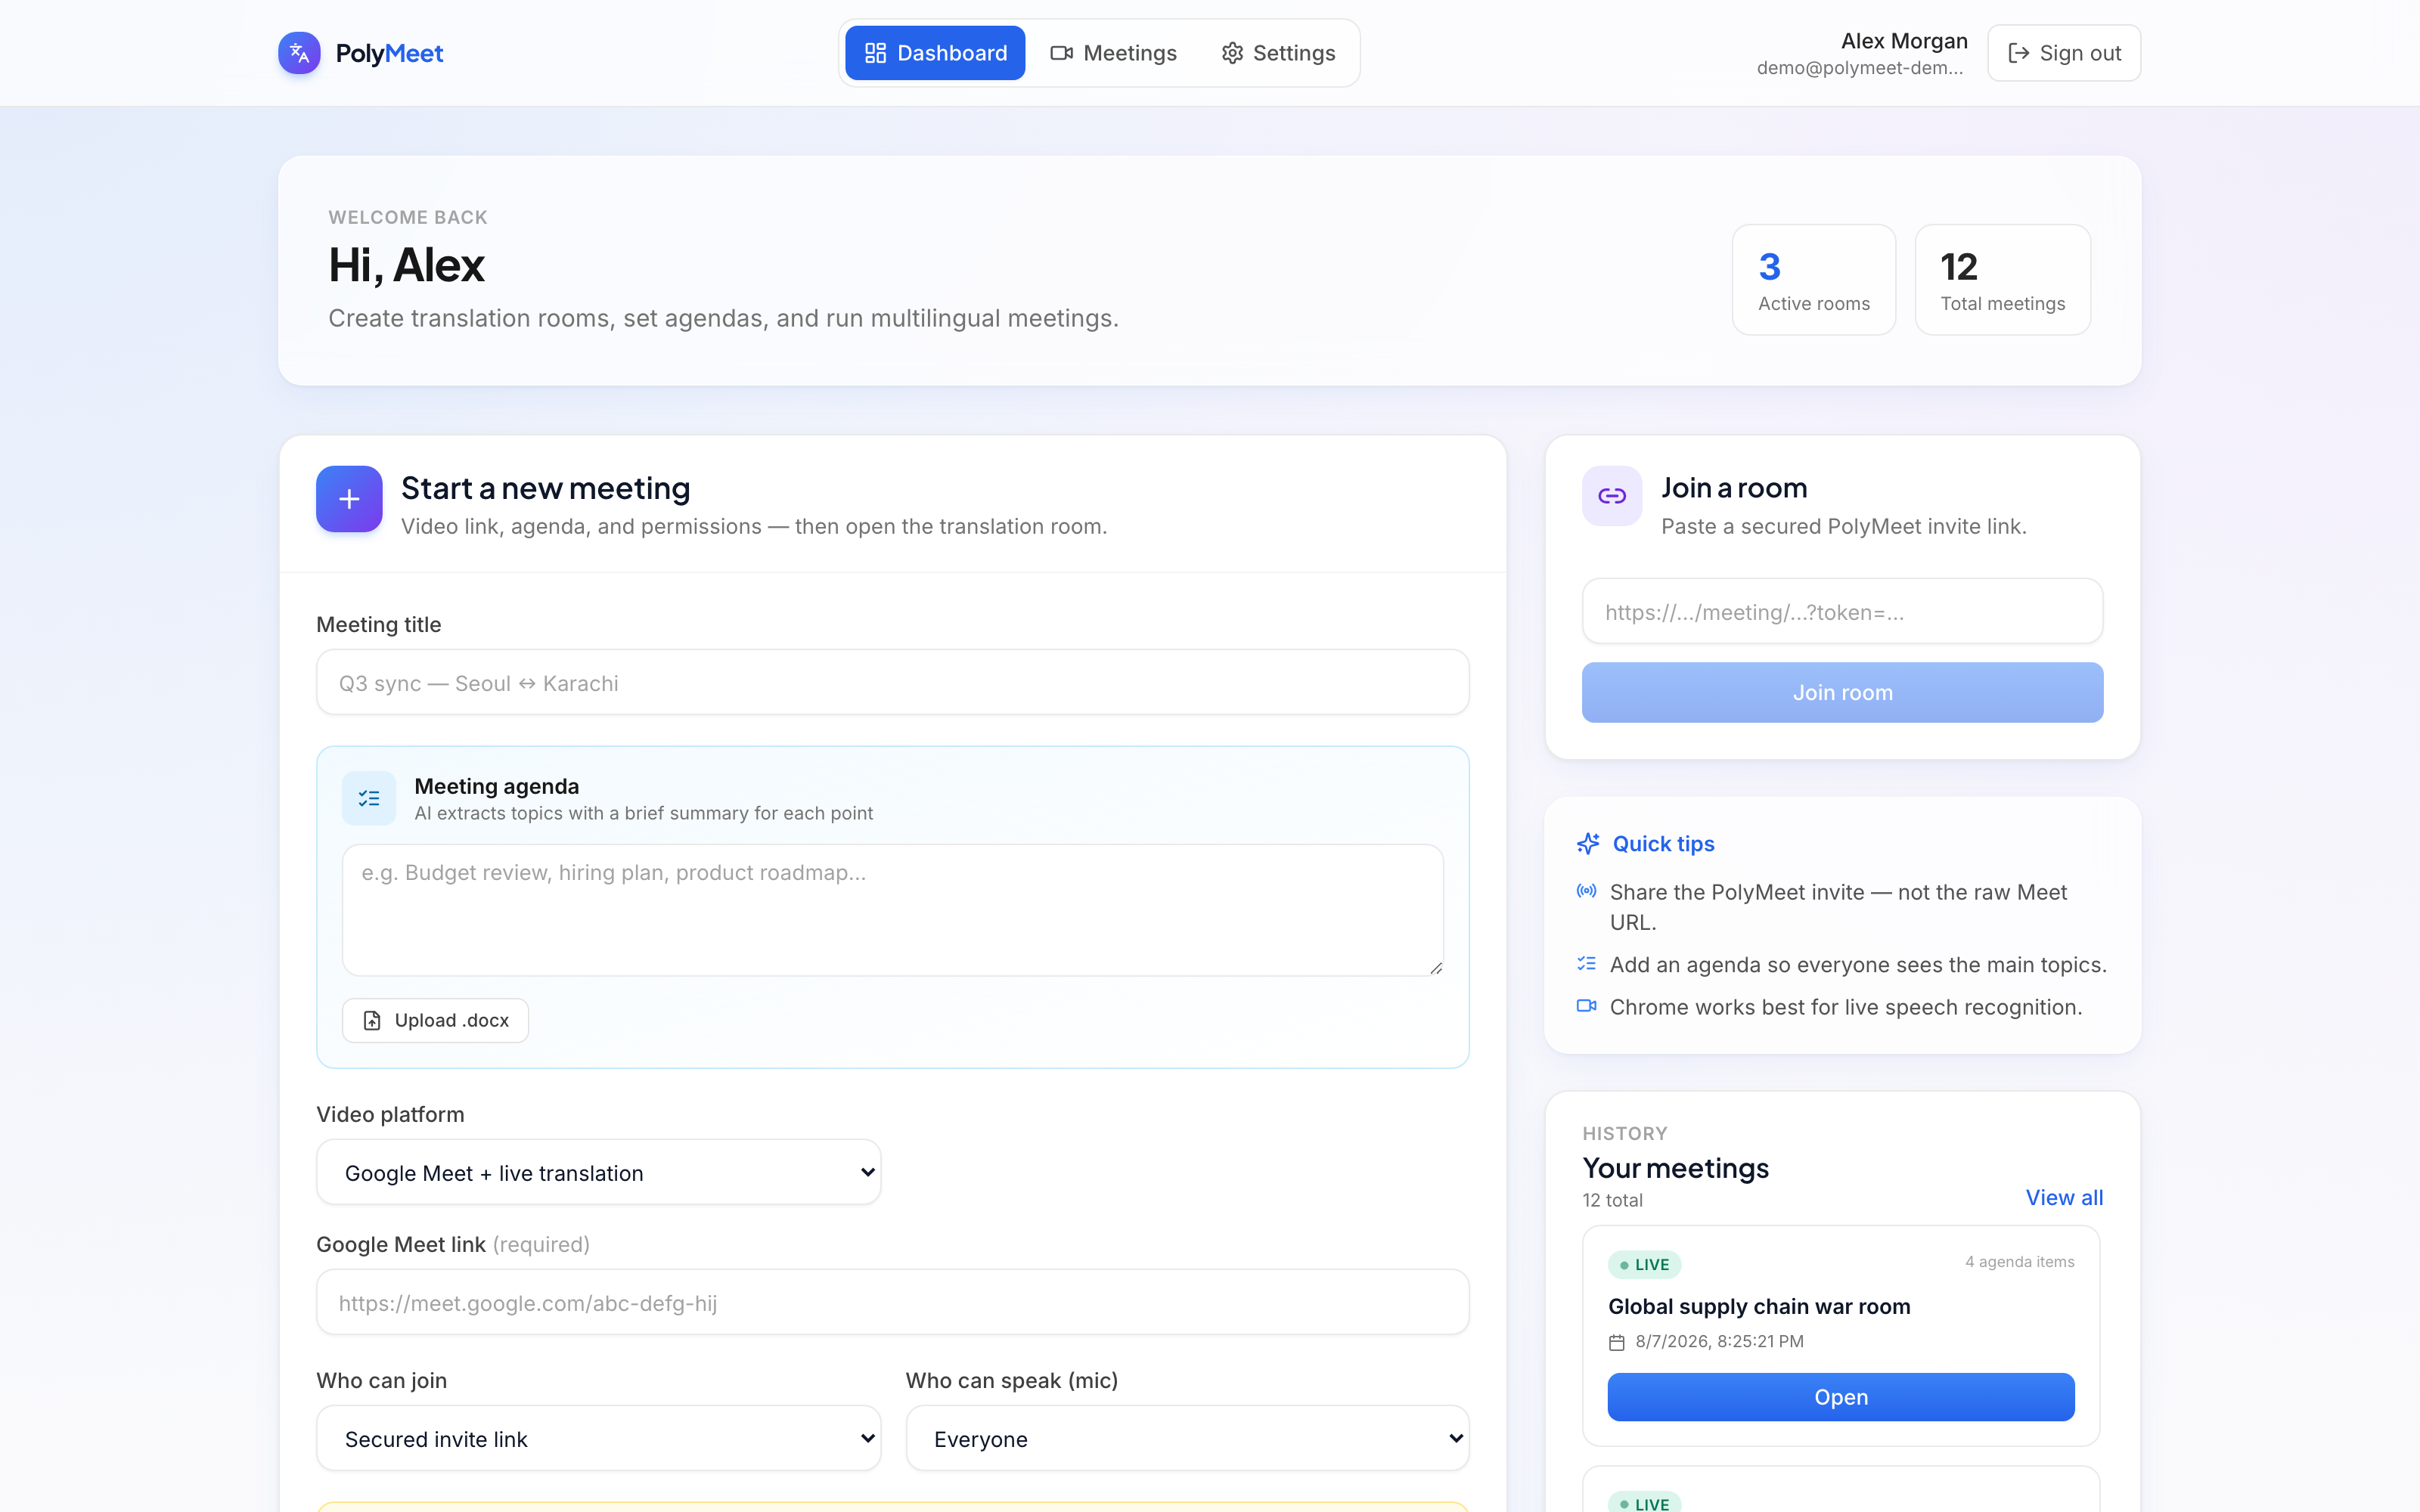Viewport: 2420px width, 1512px height.
Task: Click the 'Global supply chain war room' title
Action: [1759, 1306]
